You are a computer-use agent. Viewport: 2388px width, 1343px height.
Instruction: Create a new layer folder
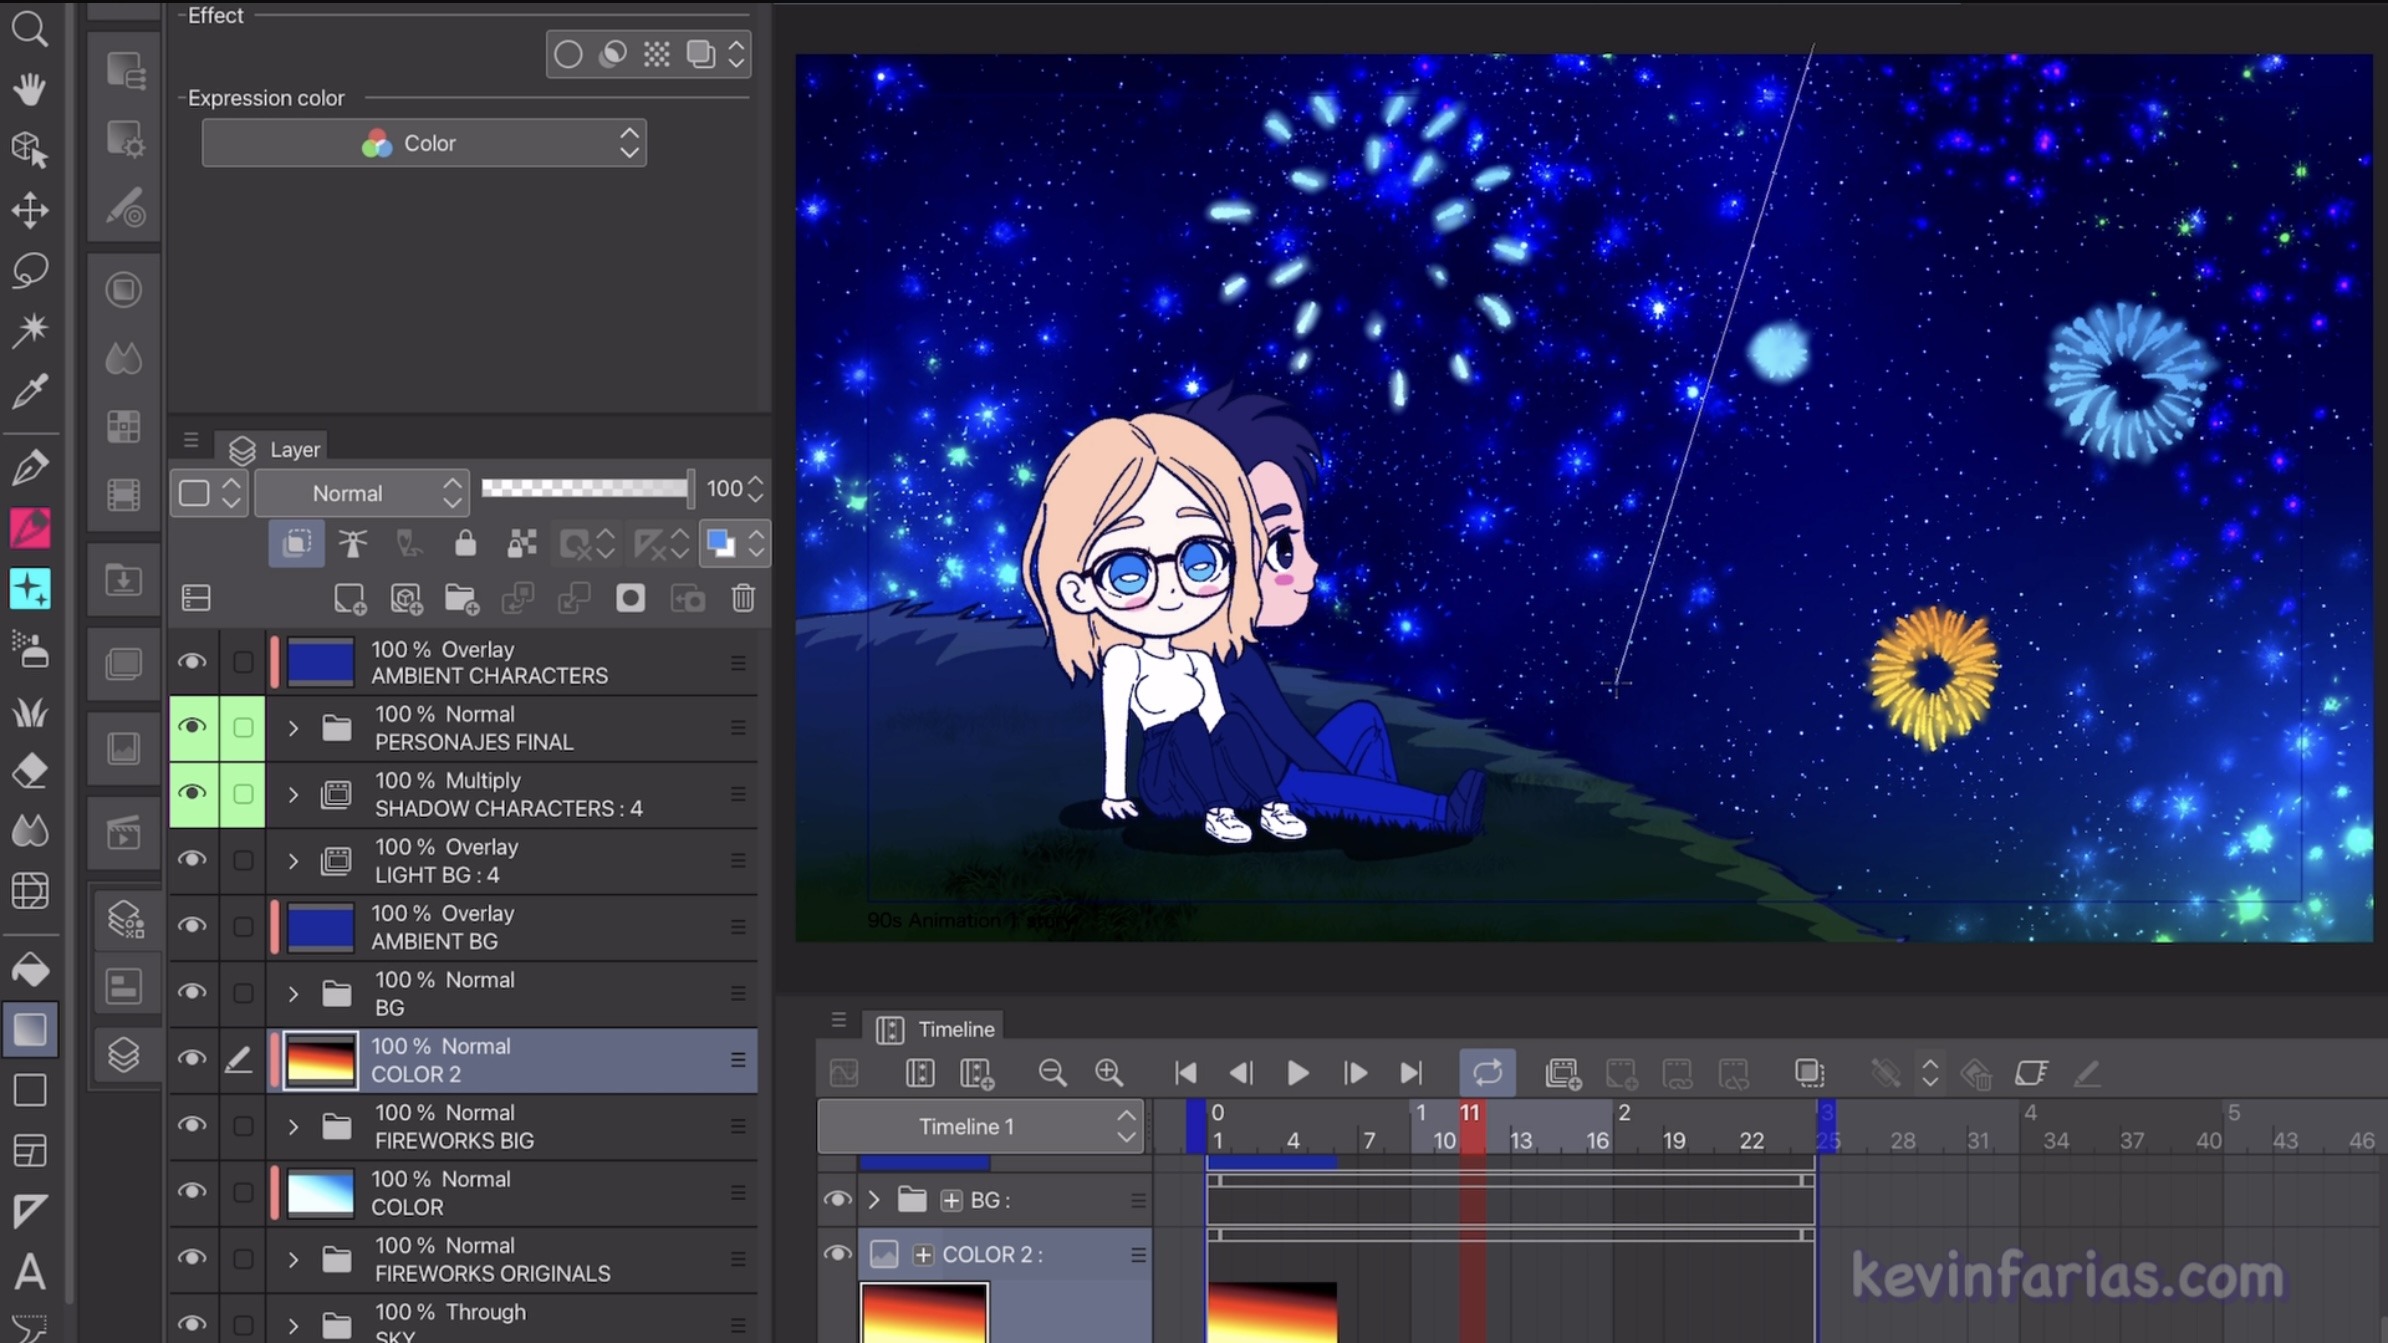461,598
